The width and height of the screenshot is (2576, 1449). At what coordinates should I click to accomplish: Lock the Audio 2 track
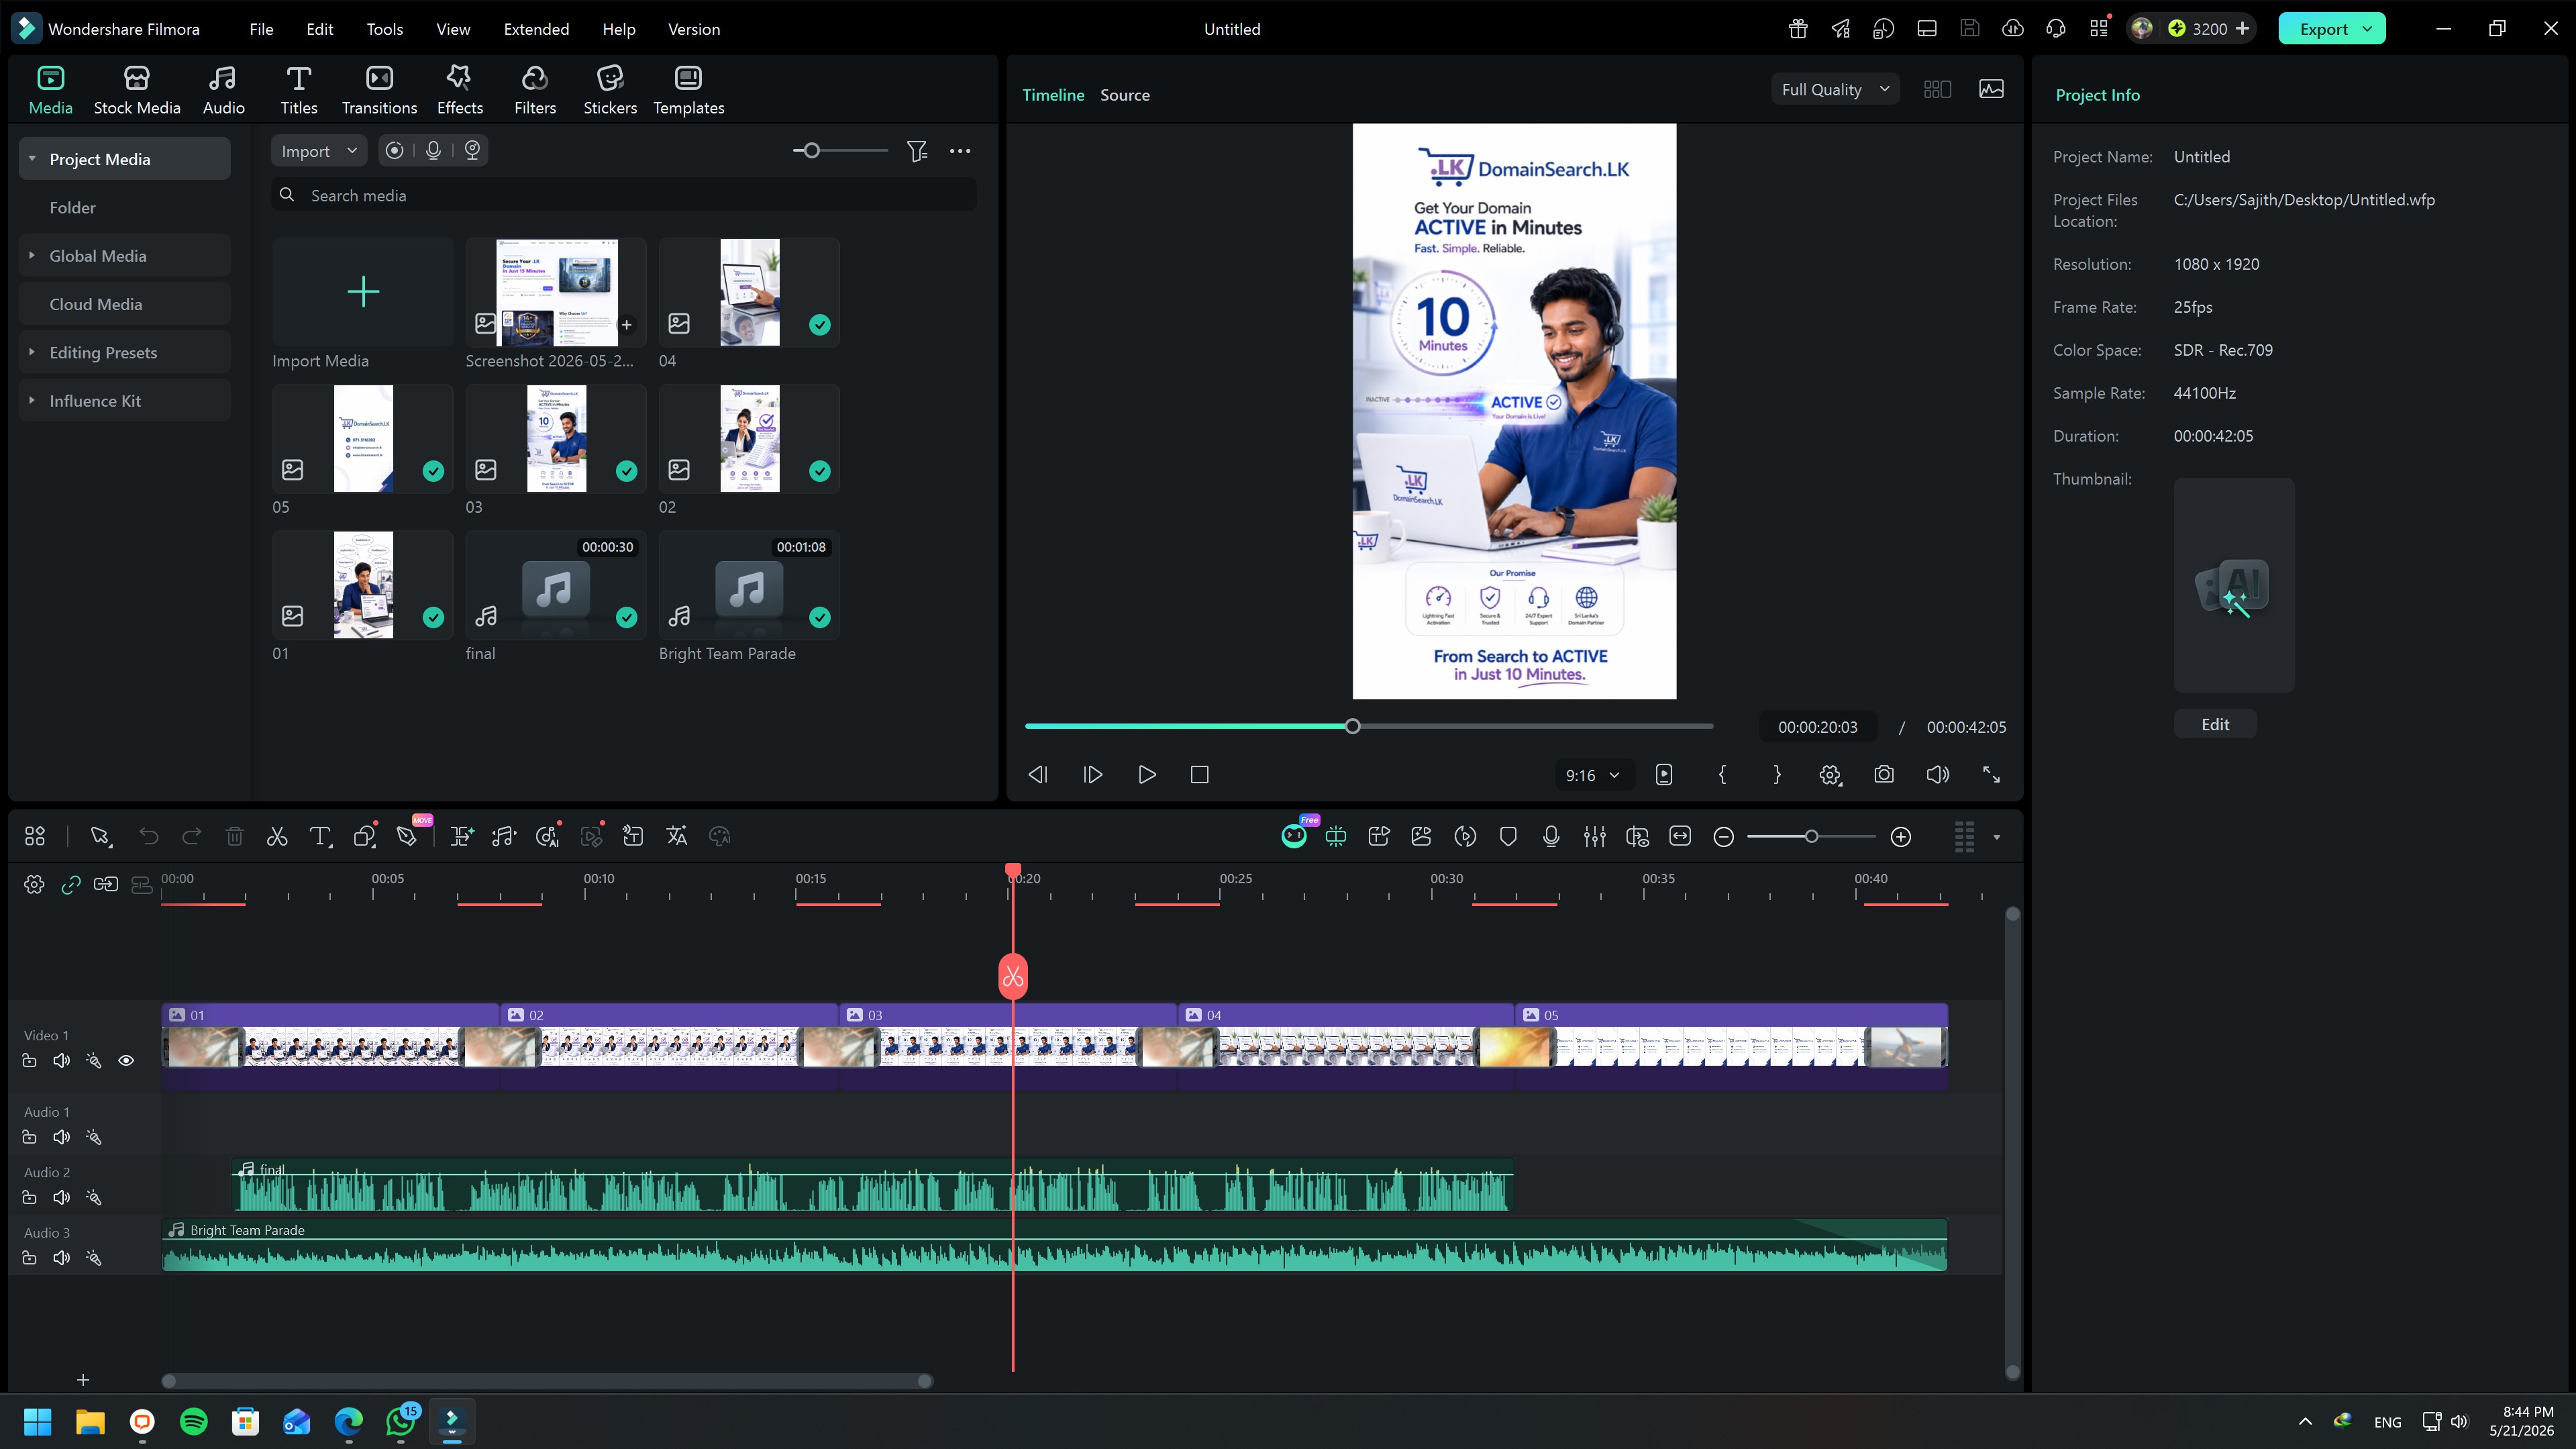[29, 1197]
